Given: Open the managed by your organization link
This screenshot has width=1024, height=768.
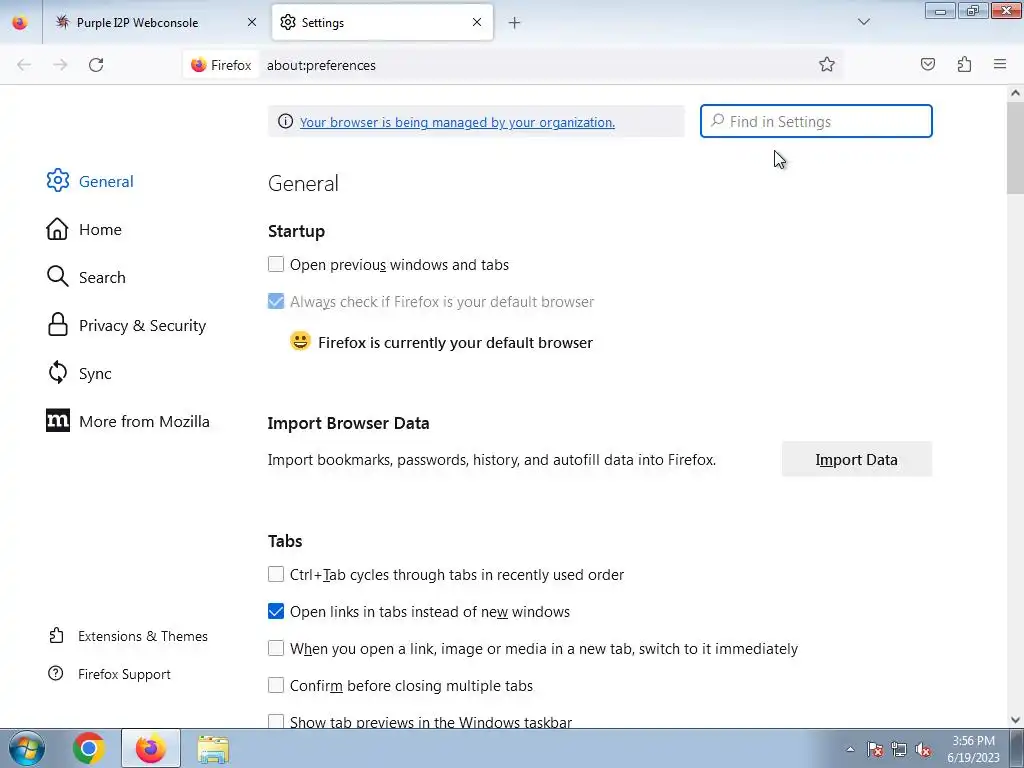Looking at the screenshot, I should click(457, 122).
